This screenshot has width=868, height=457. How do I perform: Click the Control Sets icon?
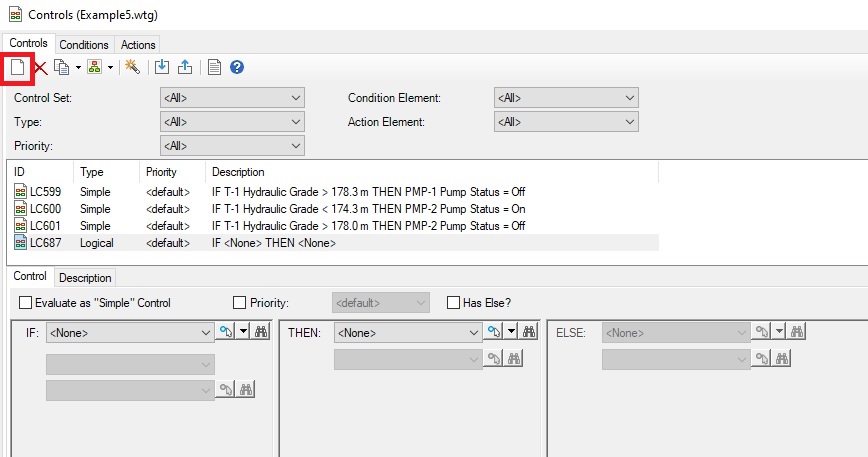95,67
